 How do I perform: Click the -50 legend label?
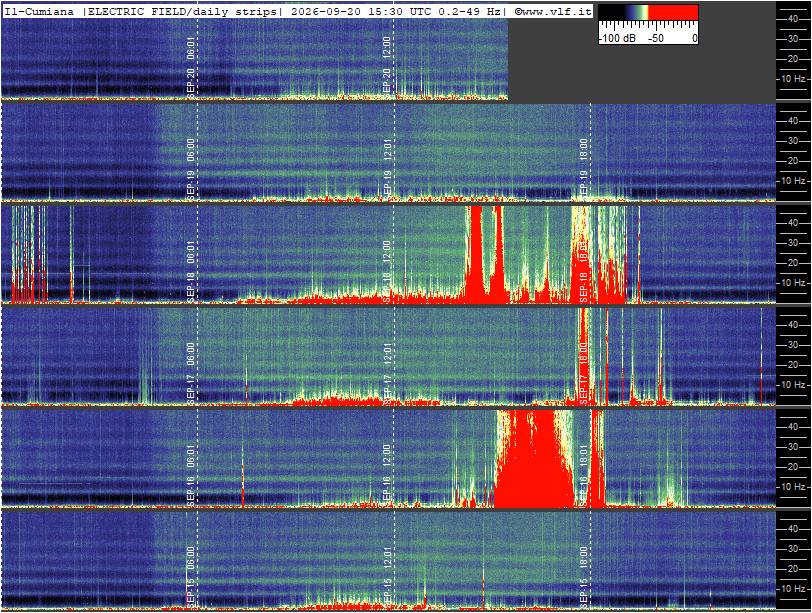[655, 38]
